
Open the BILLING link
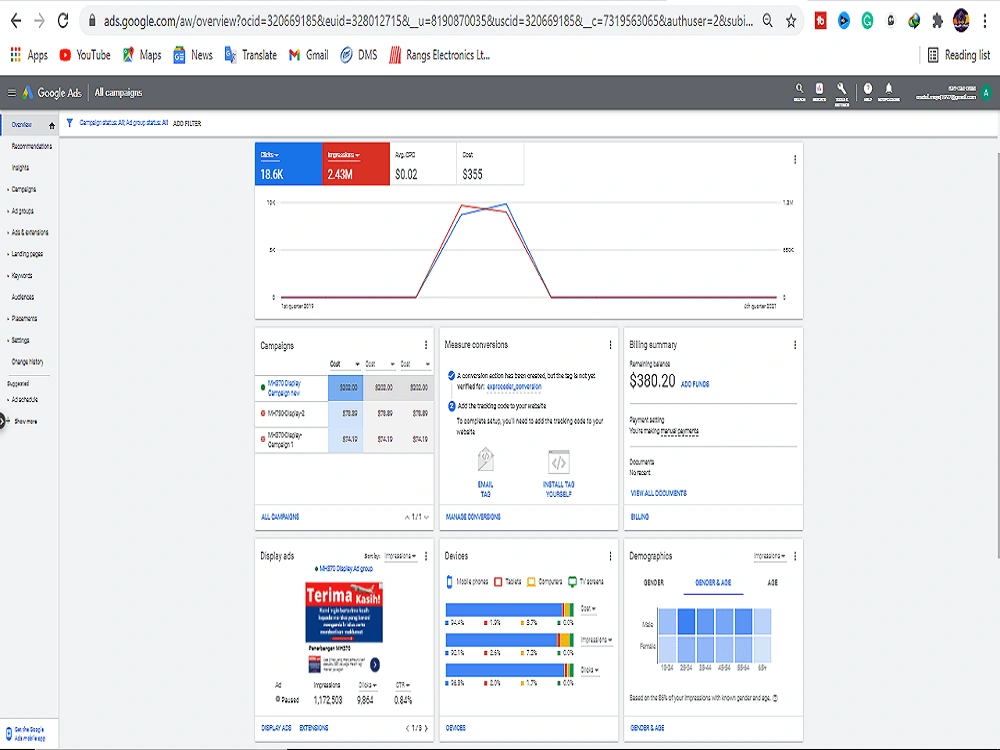(x=640, y=517)
